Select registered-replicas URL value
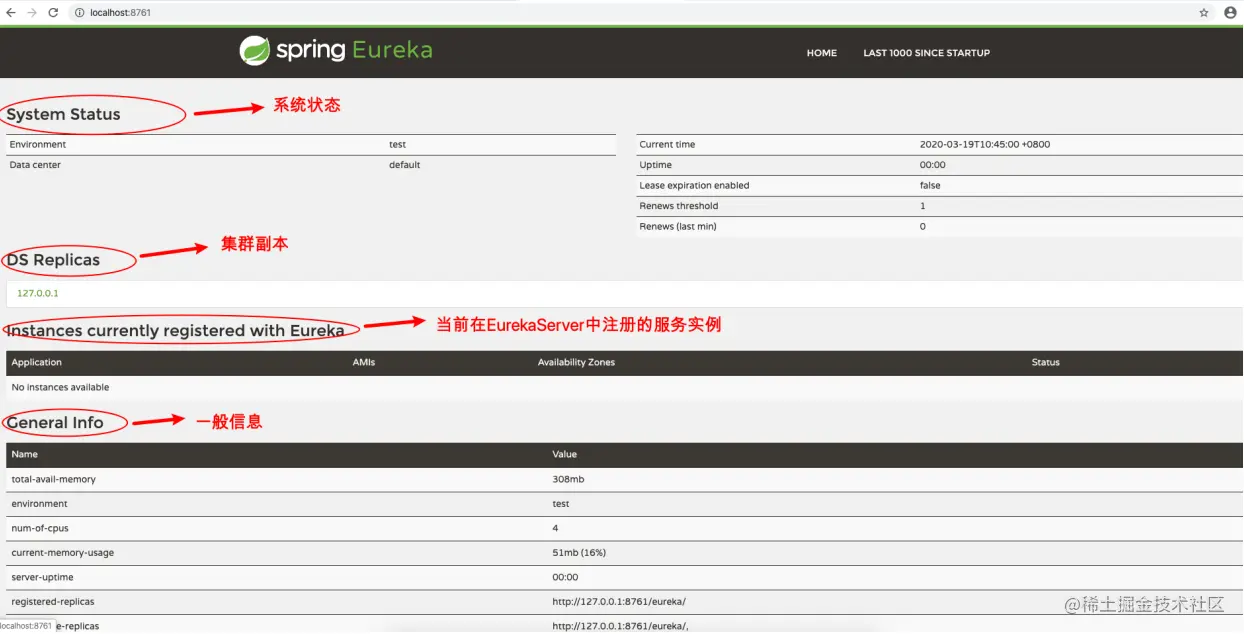The height and width of the screenshot is (634, 1244). (x=619, y=602)
